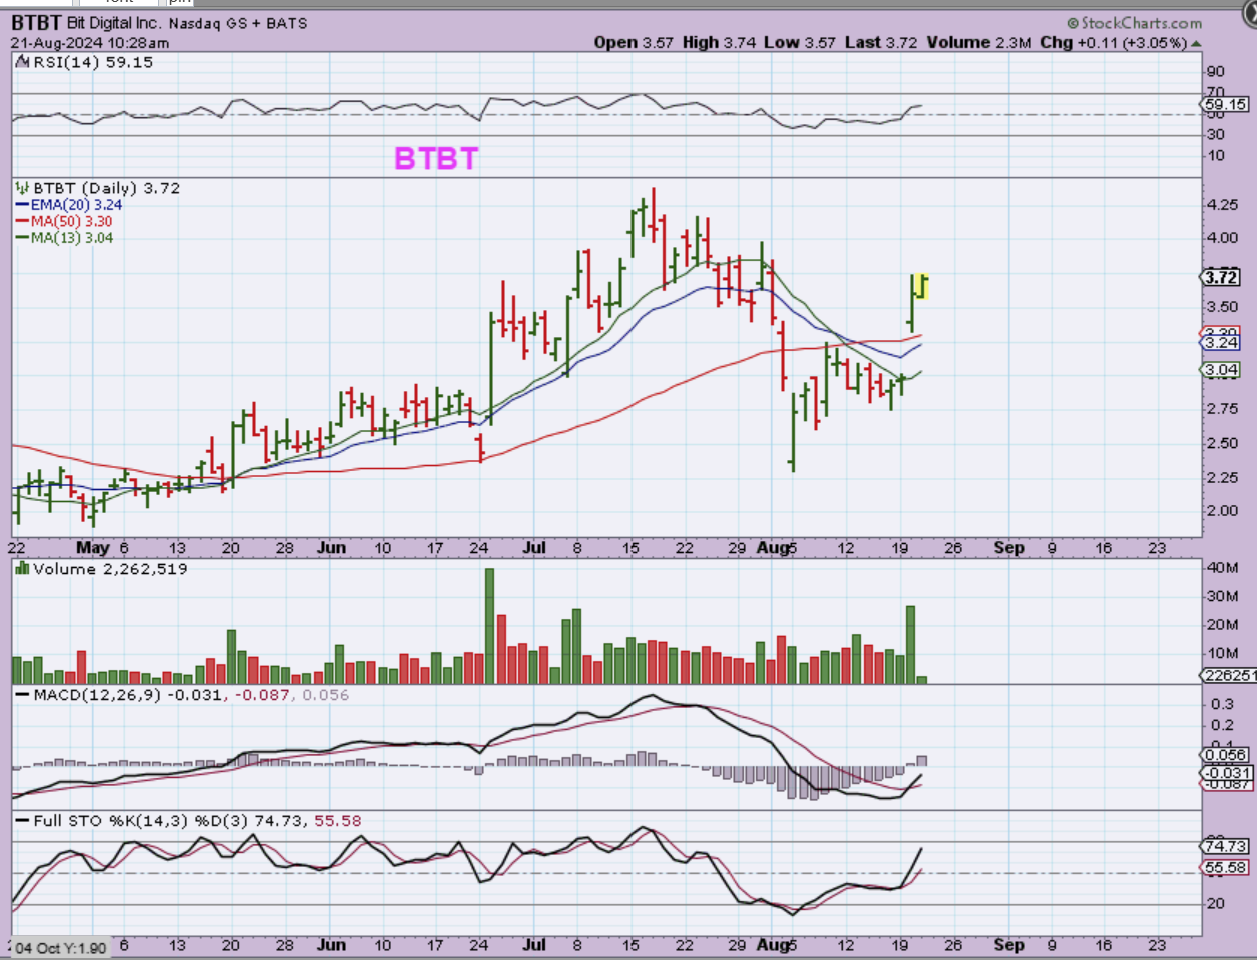1257x960 pixels.
Task: Click the line icon before RSI(14) label
Action: (x=24, y=62)
